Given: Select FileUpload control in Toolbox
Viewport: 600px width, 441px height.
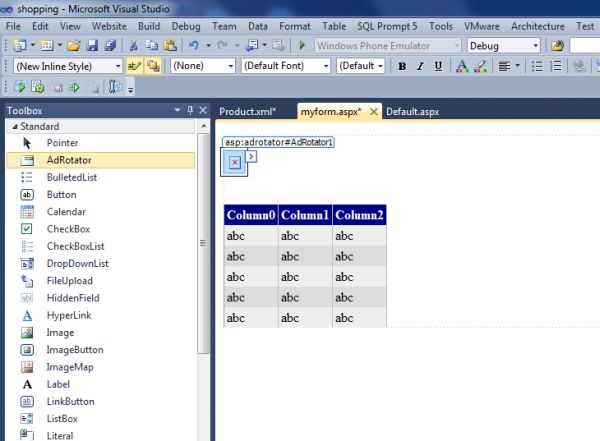Looking at the screenshot, I should tap(100, 281).
